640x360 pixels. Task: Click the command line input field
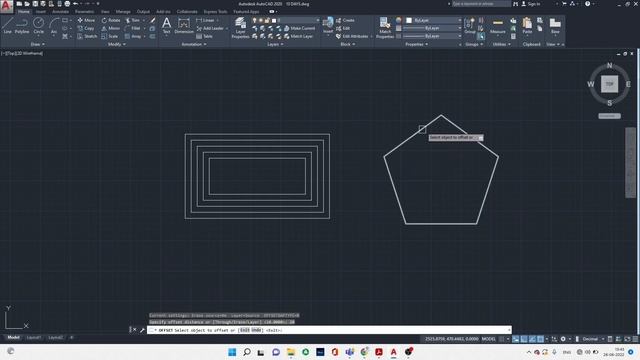click(329, 330)
